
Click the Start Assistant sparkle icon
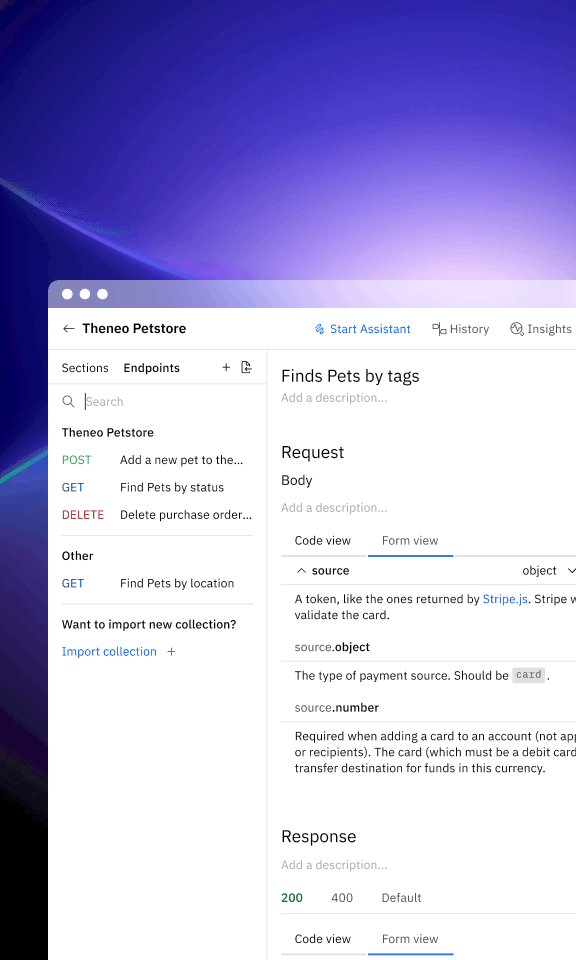320,329
